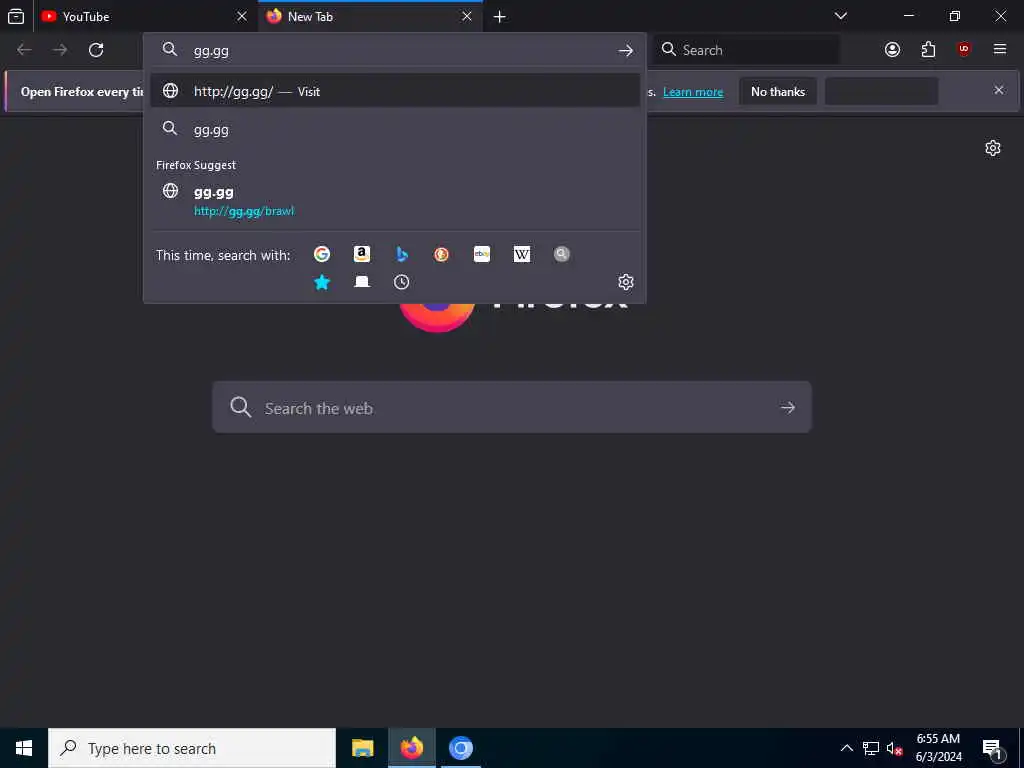Click the Search the web field

click(x=511, y=407)
